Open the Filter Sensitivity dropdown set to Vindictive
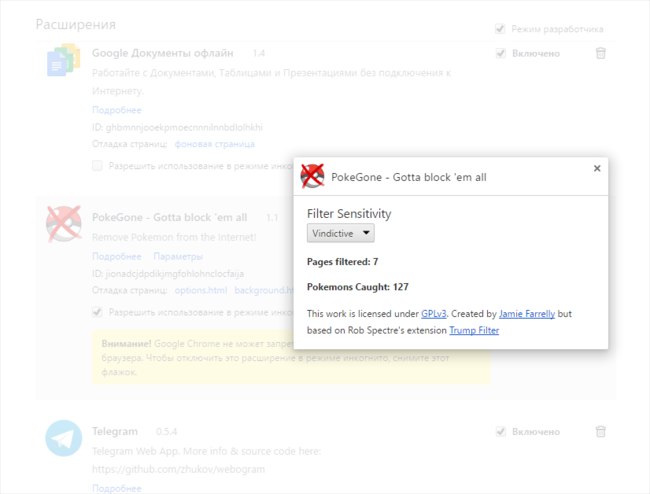Screen dimensions: 650x494 click(340, 233)
